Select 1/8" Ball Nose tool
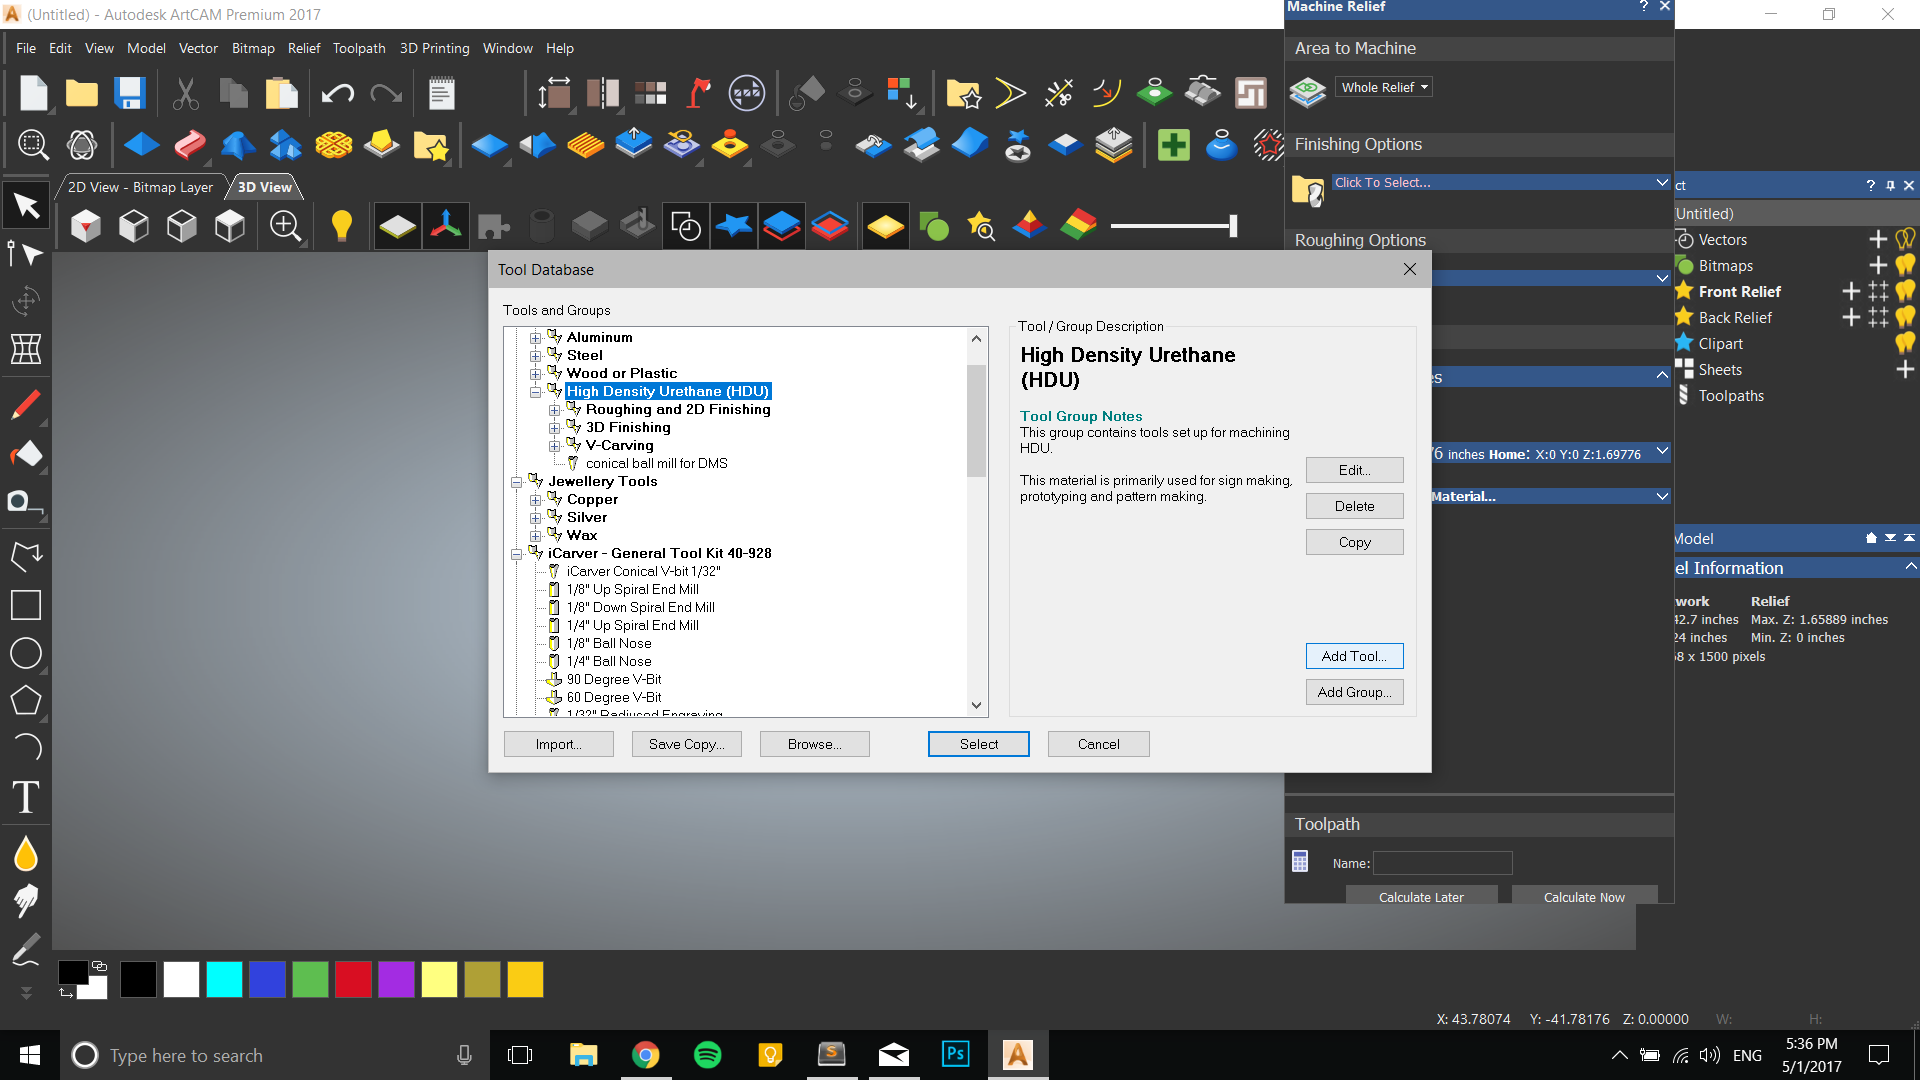 click(609, 643)
